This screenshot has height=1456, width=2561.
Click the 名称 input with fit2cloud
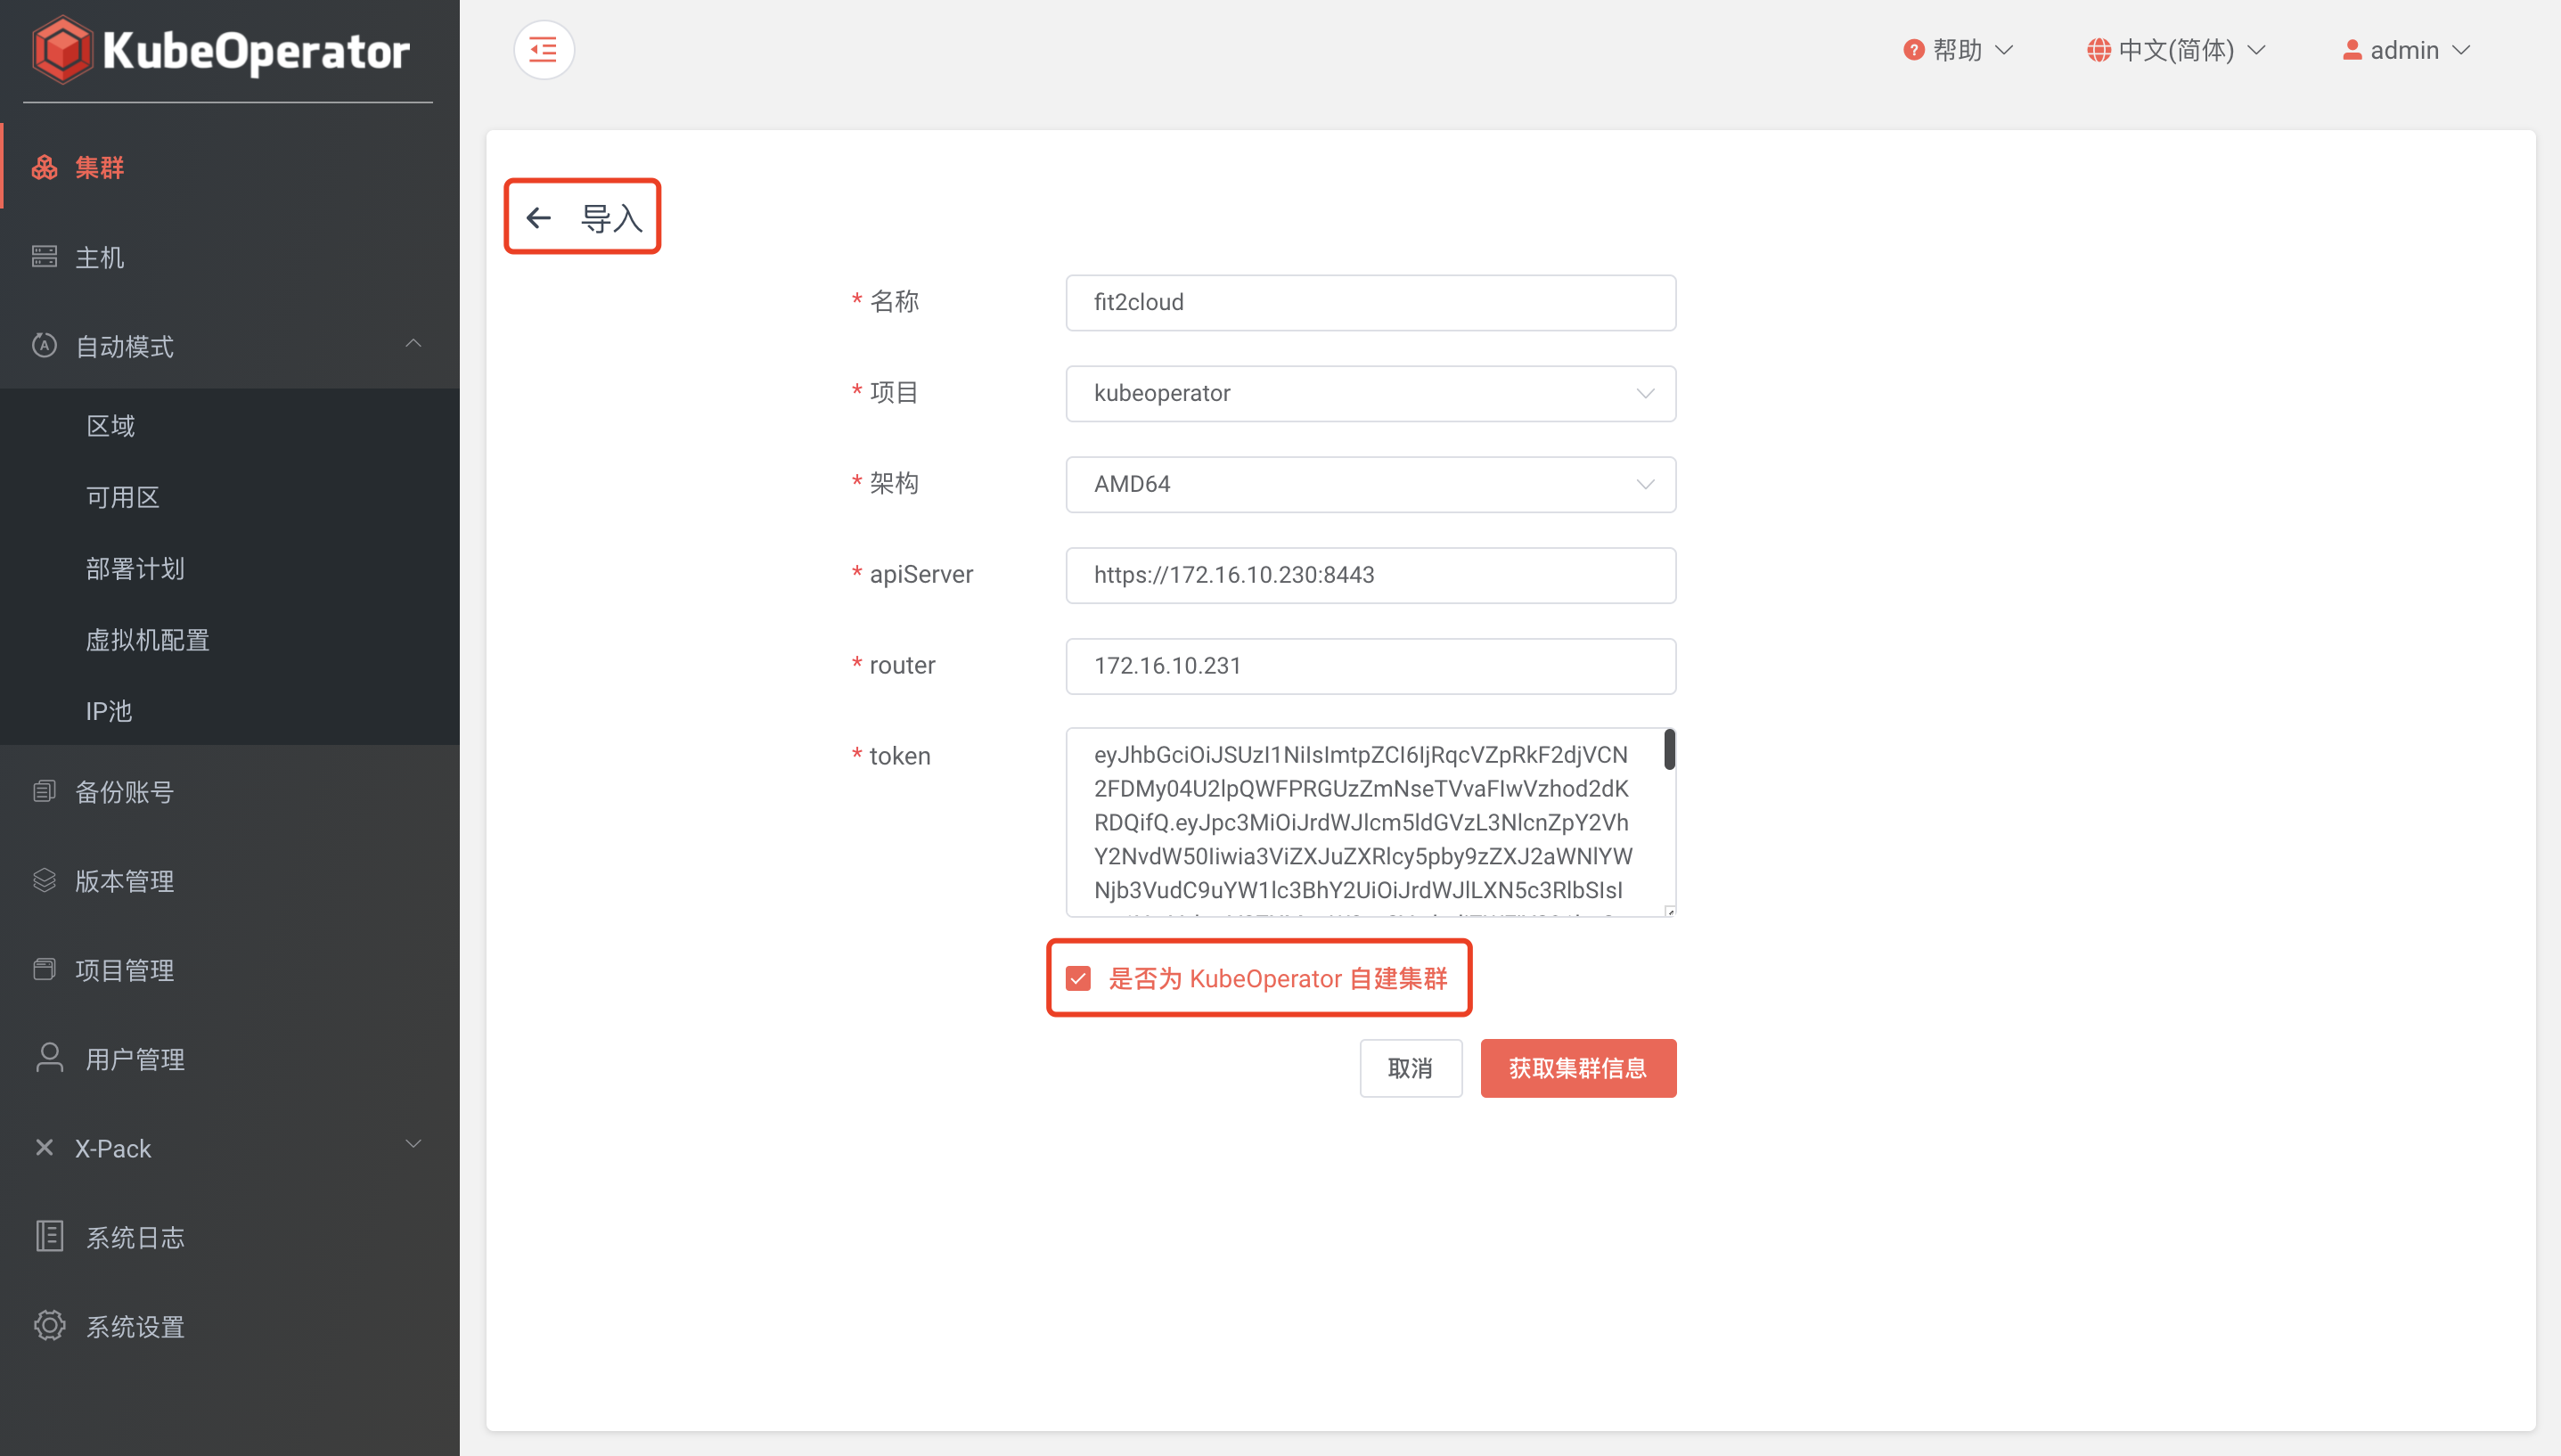click(x=1370, y=302)
